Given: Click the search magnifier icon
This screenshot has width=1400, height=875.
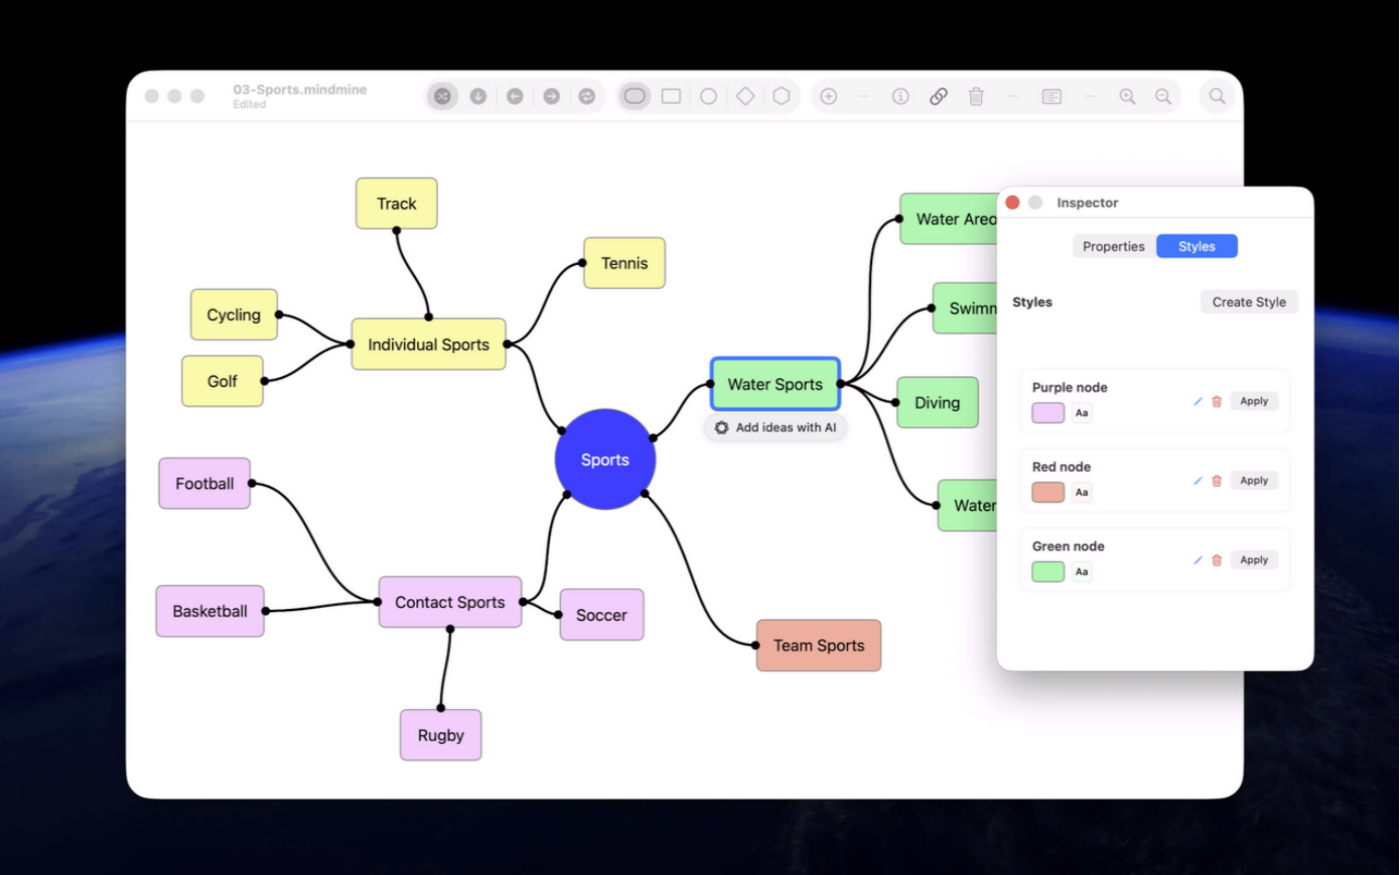Looking at the screenshot, I should point(1217,96).
